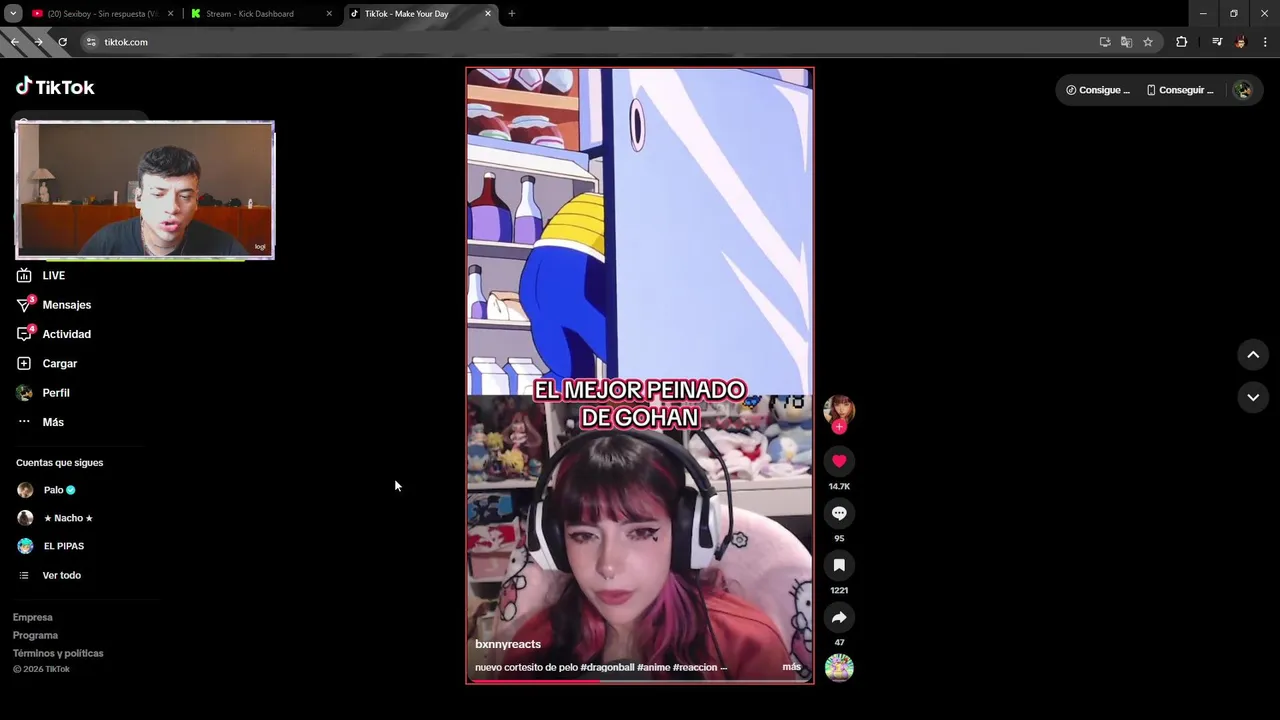
Task: Click the #anime hashtag
Action: tap(653, 667)
